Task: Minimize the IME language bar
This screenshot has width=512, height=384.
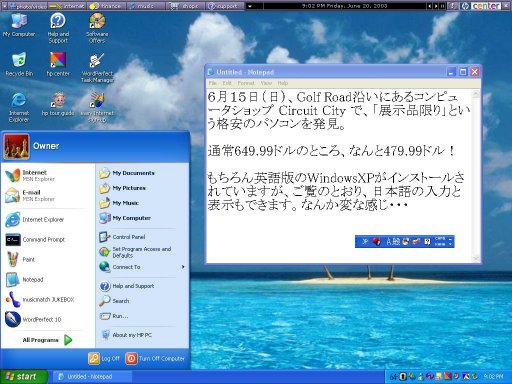Action: [450, 238]
